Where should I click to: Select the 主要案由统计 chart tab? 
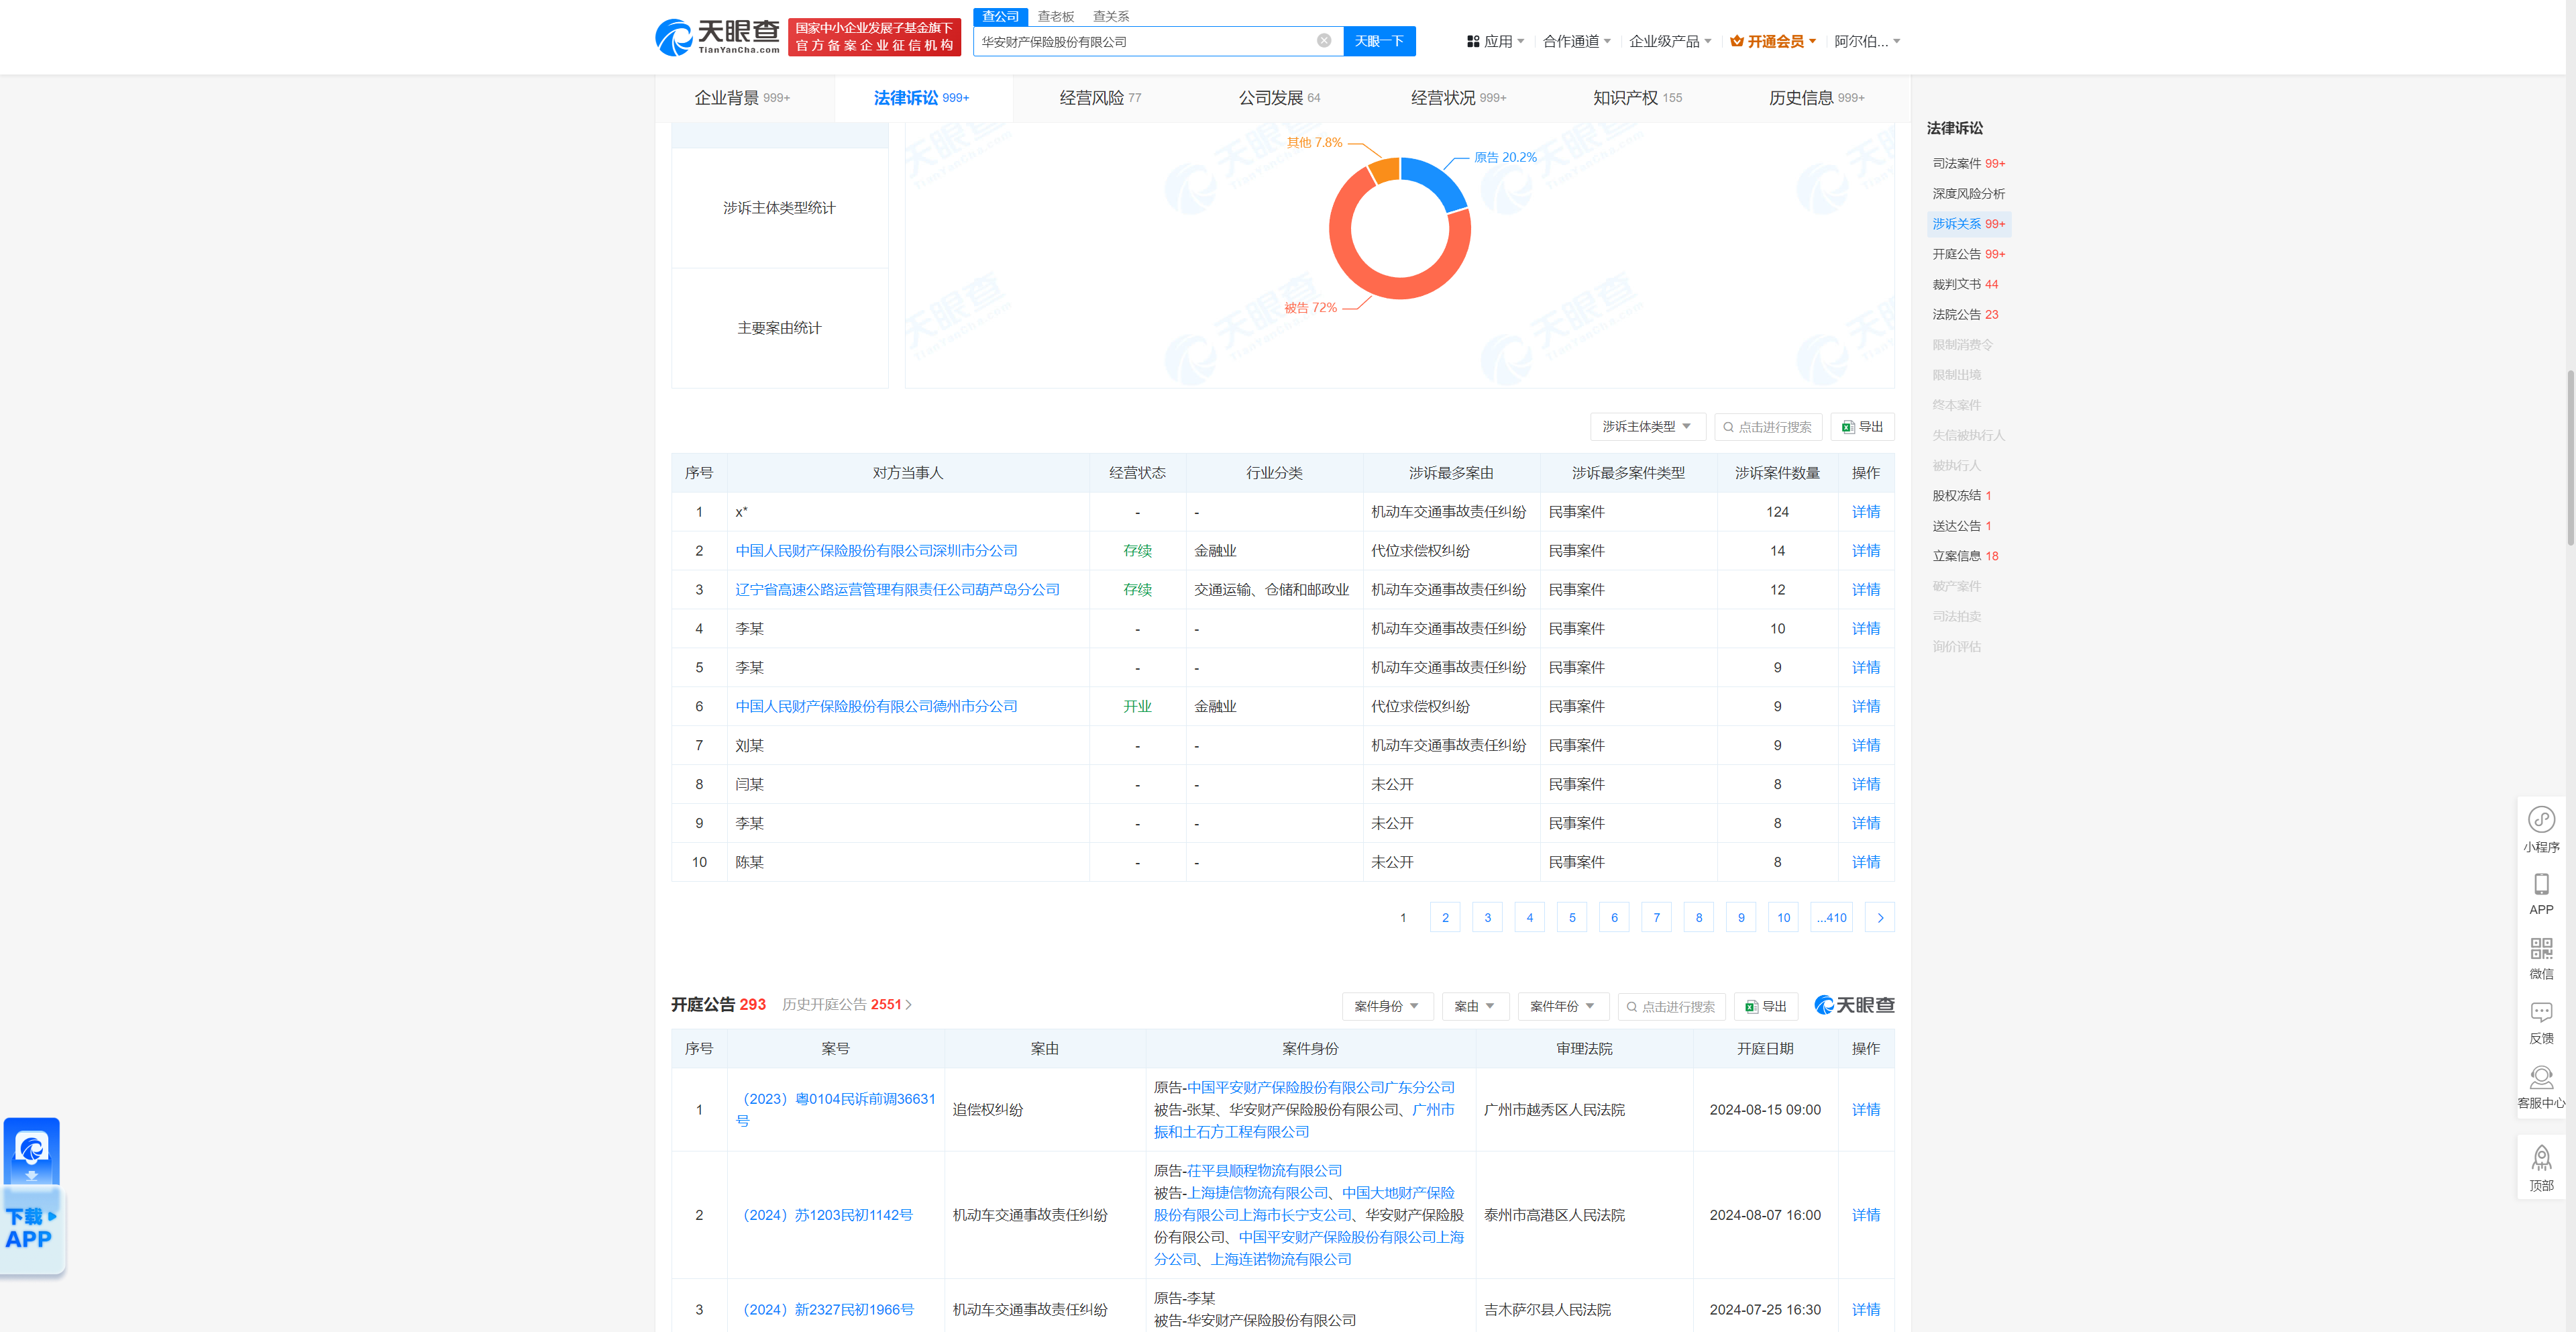pyautogui.click(x=779, y=328)
